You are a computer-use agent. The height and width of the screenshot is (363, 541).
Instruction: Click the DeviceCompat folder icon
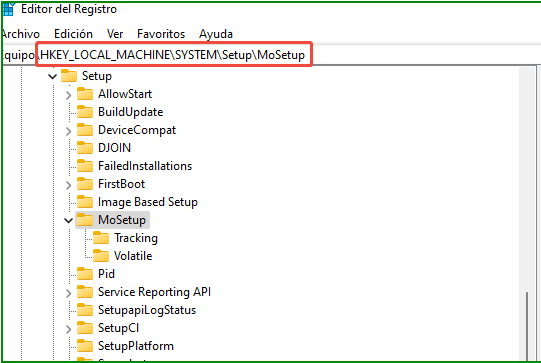(85, 130)
